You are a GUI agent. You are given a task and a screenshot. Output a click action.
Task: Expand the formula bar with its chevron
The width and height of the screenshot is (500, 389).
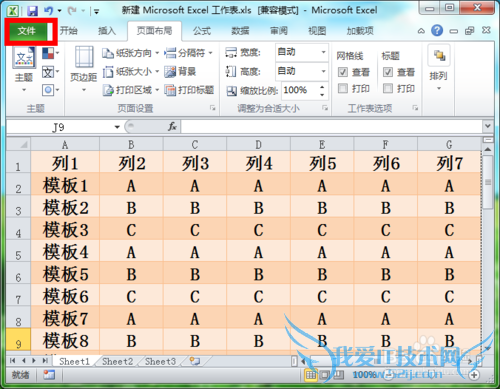(x=488, y=126)
